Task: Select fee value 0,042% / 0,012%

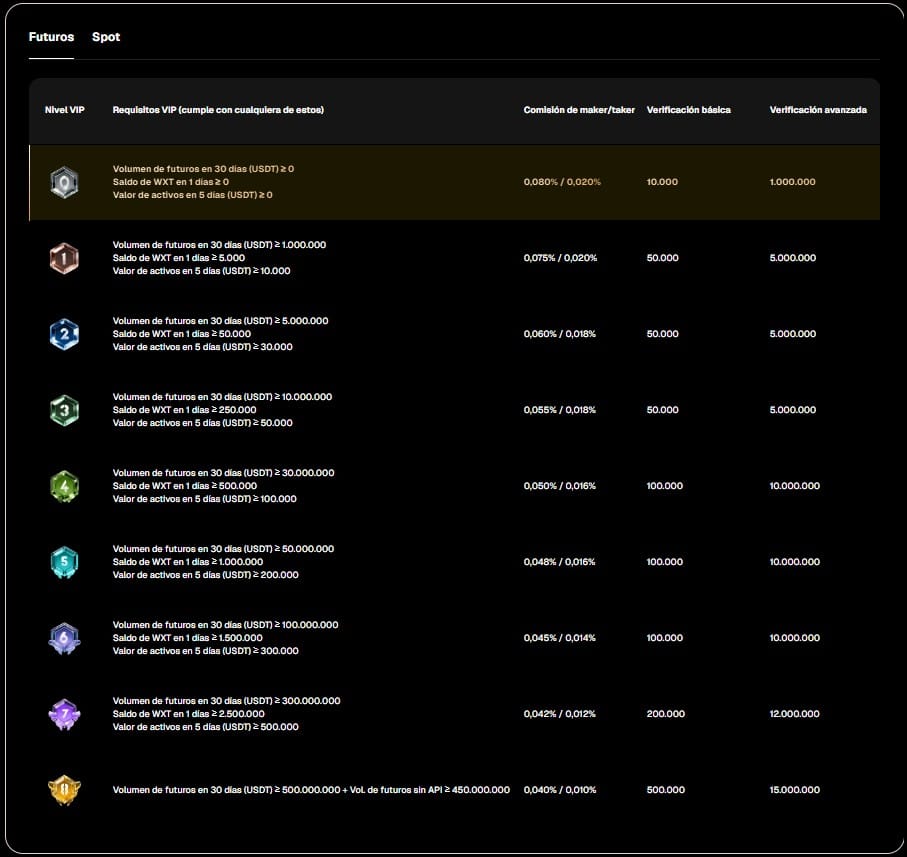Action: (x=560, y=714)
